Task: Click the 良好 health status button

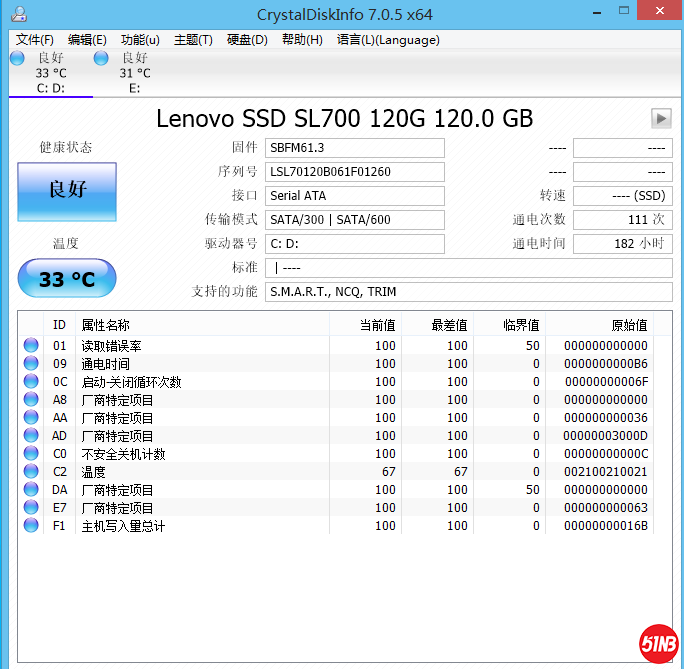Action: pos(67,191)
